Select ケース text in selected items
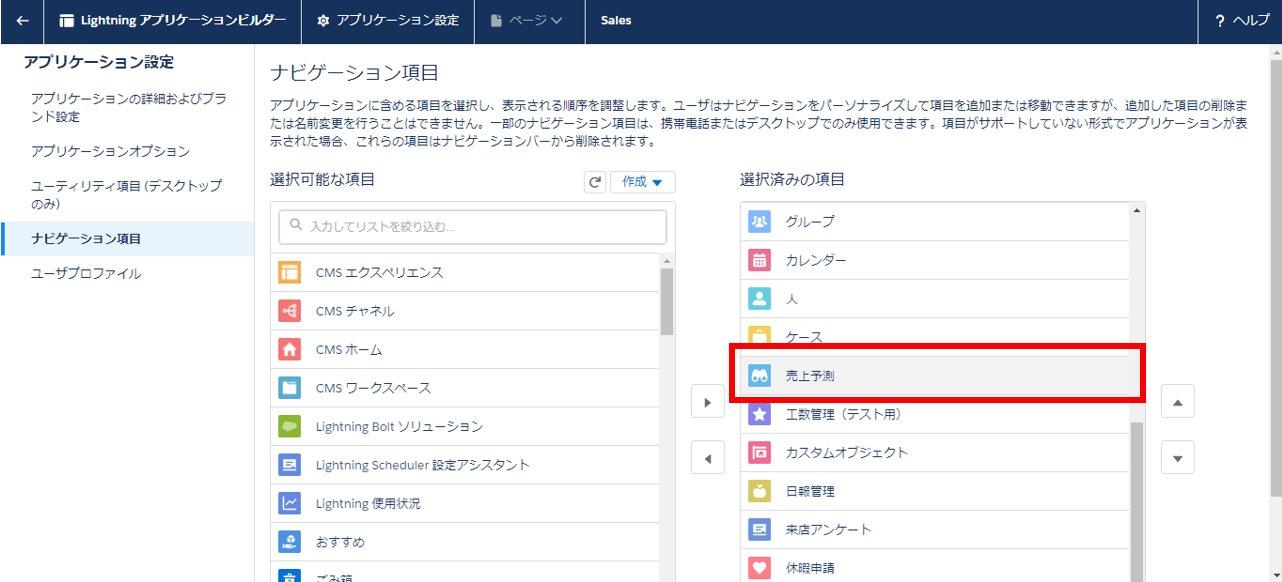Image resolution: width=1282 pixels, height=582 pixels. coord(804,337)
